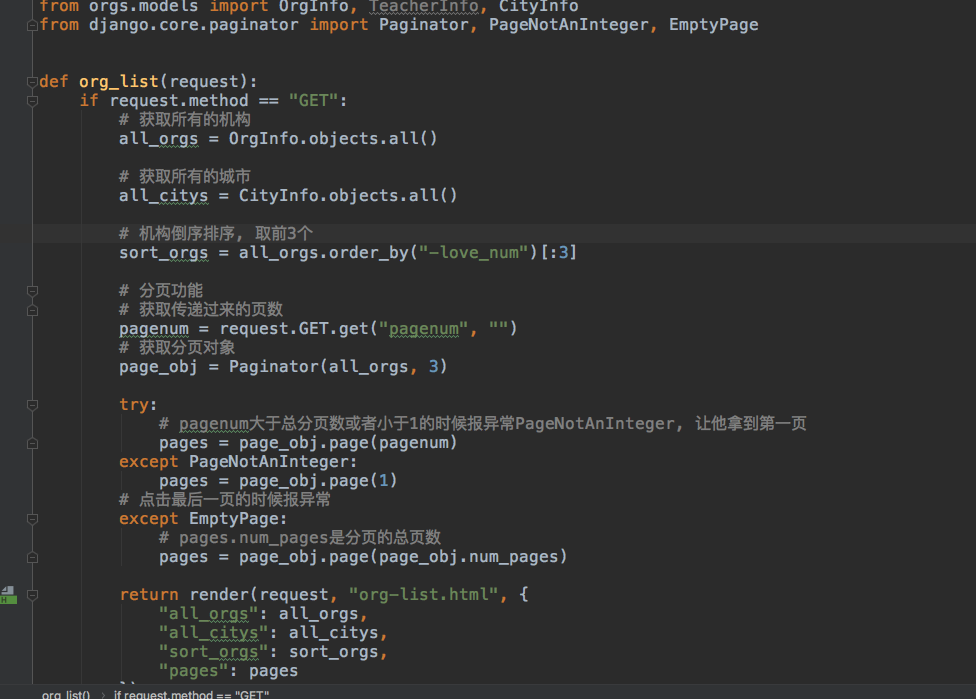Click 'page_obj.page(1)' call
The height and width of the screenshot is (699, 976).
pos(318,481)
